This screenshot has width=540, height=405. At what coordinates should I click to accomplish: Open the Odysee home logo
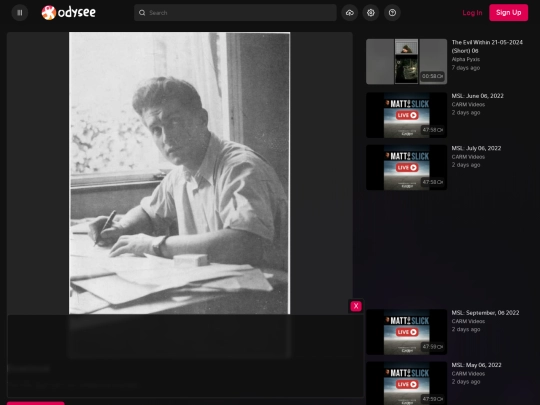point(69,13)
